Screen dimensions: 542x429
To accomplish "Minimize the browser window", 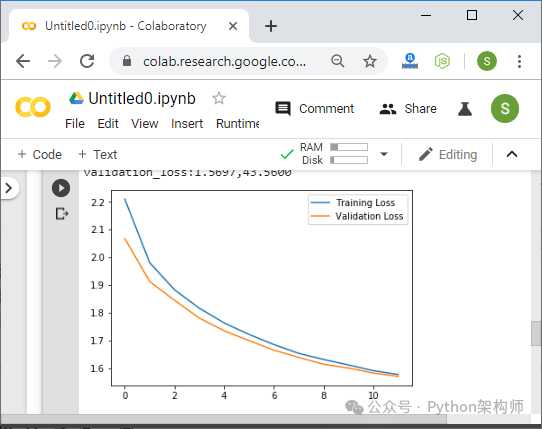I will (426, 15).
